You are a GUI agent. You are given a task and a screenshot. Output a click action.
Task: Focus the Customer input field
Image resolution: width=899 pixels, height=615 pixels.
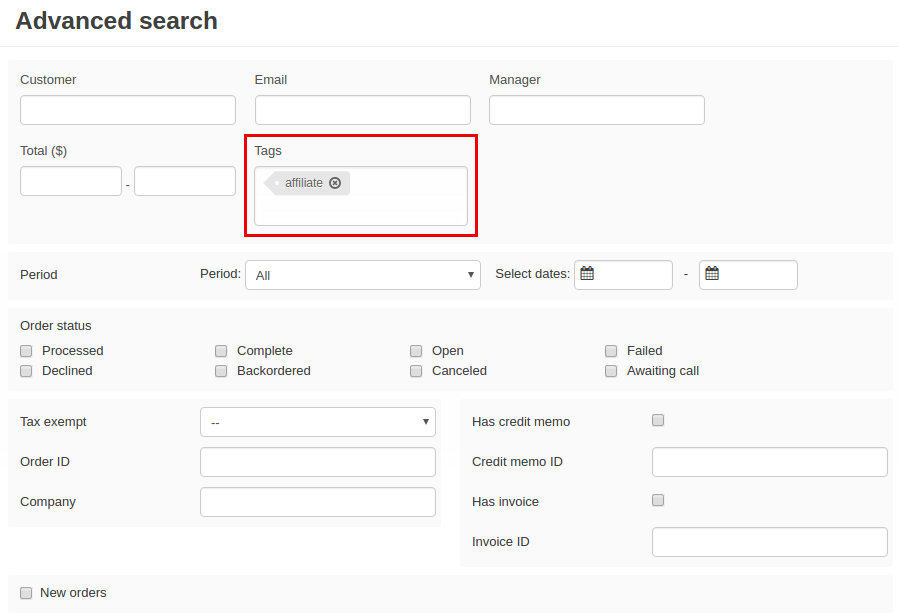128,110
